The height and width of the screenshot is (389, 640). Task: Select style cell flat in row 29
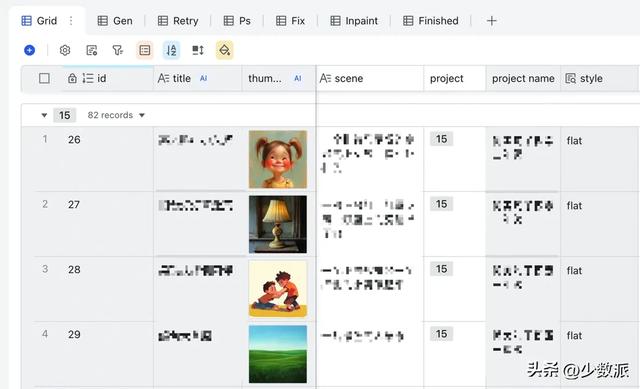tap(599, 353)
